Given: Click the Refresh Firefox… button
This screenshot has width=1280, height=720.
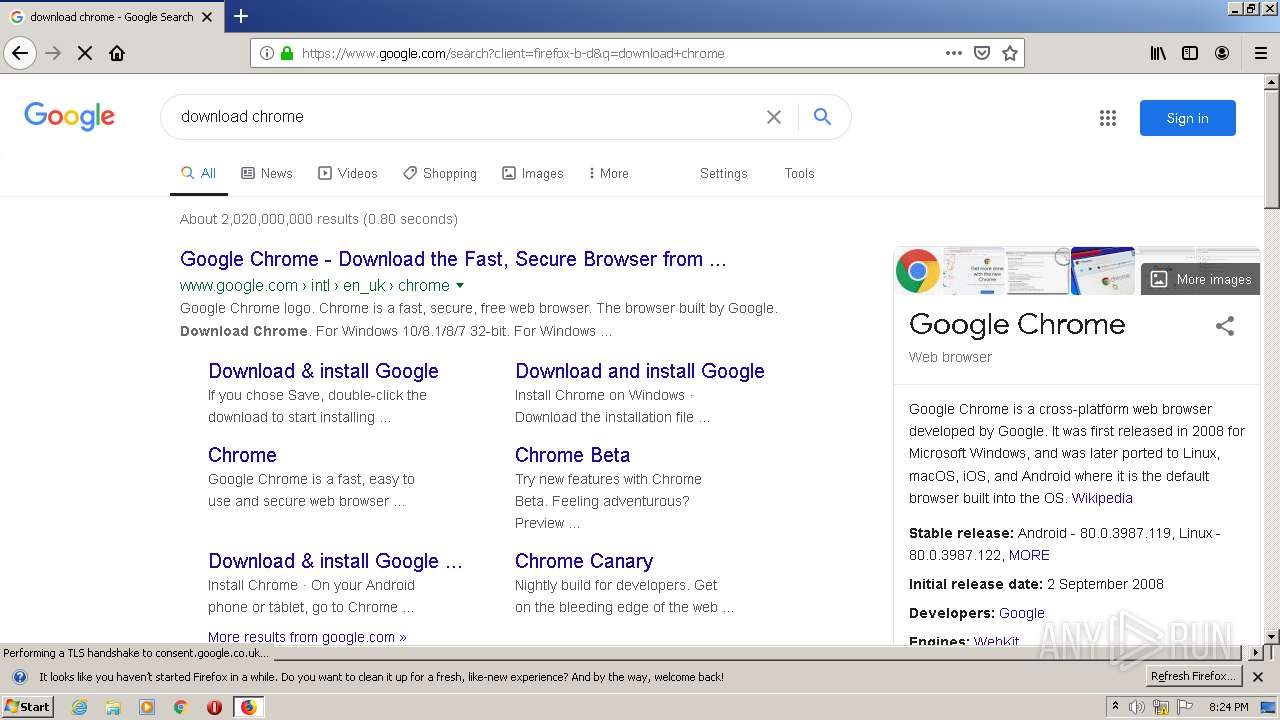Looking at the screenshot, I should (x=1194, y=677).
